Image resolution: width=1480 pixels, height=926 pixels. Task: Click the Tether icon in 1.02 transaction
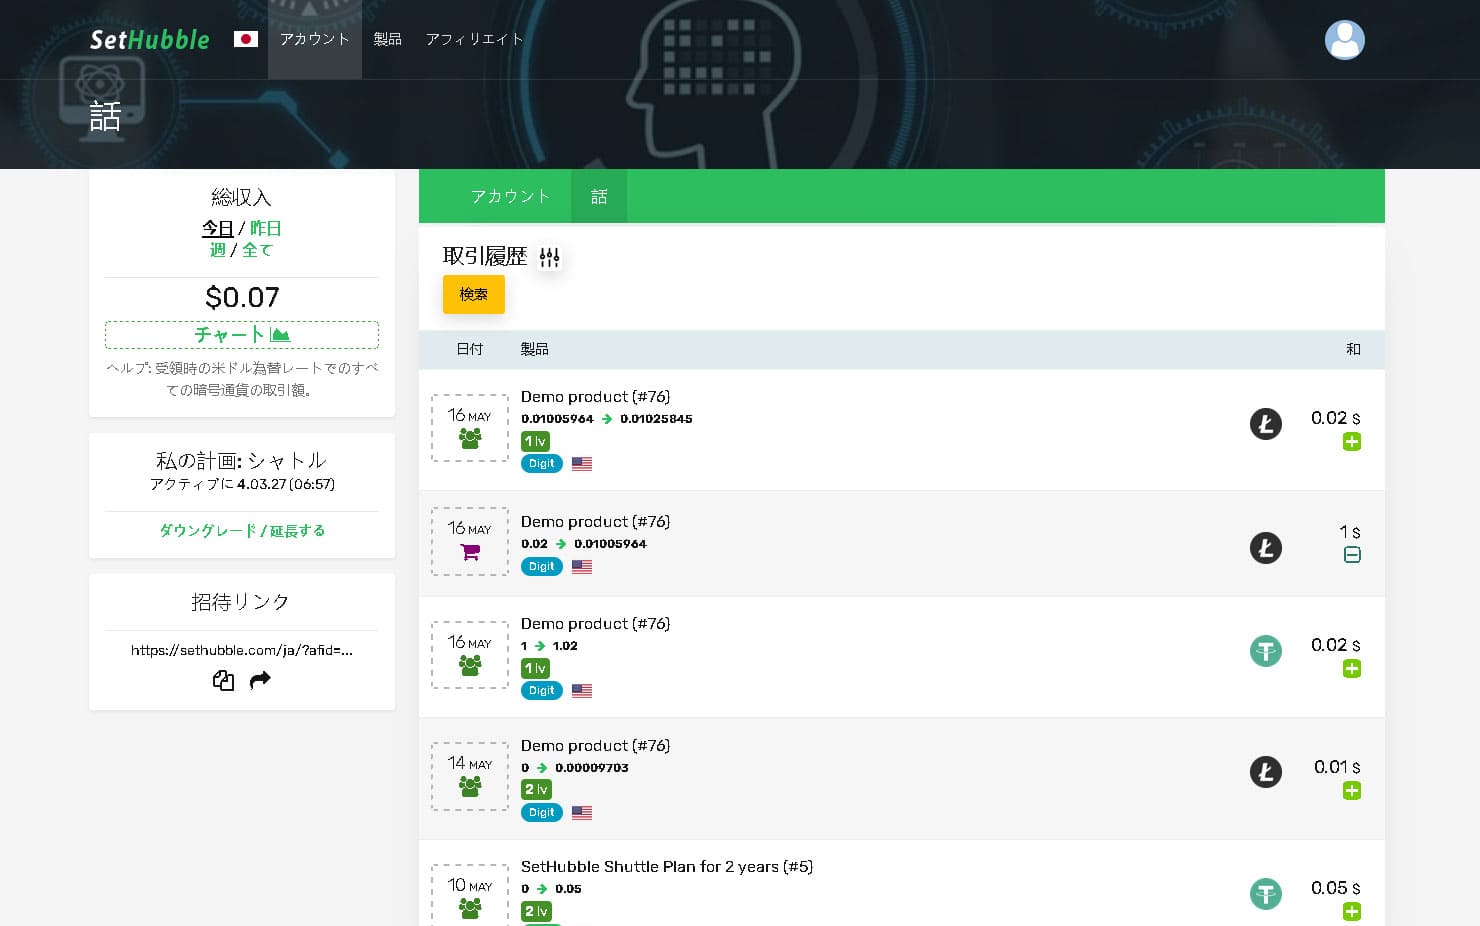coord(1265,651)
